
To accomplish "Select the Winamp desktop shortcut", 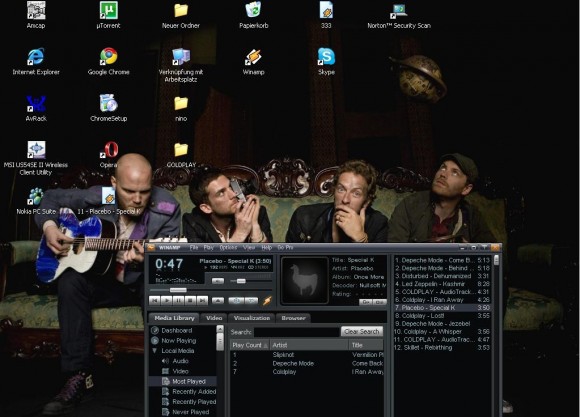I will coord(253,61).
